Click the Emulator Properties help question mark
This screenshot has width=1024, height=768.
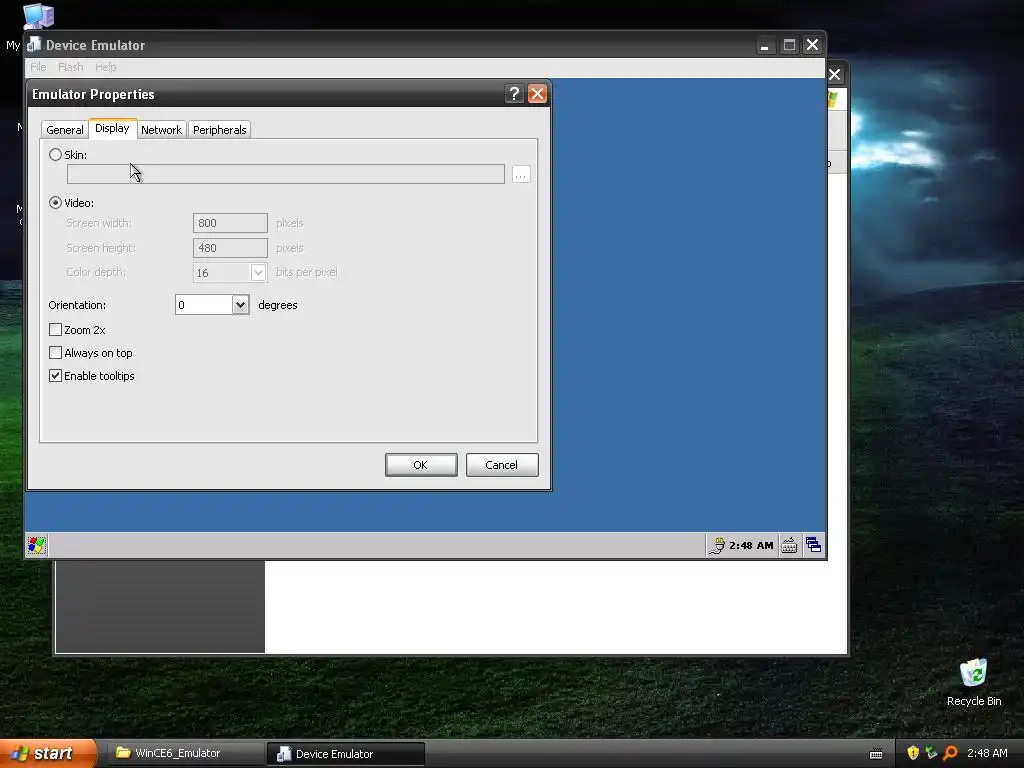click(x=514, y=94)
